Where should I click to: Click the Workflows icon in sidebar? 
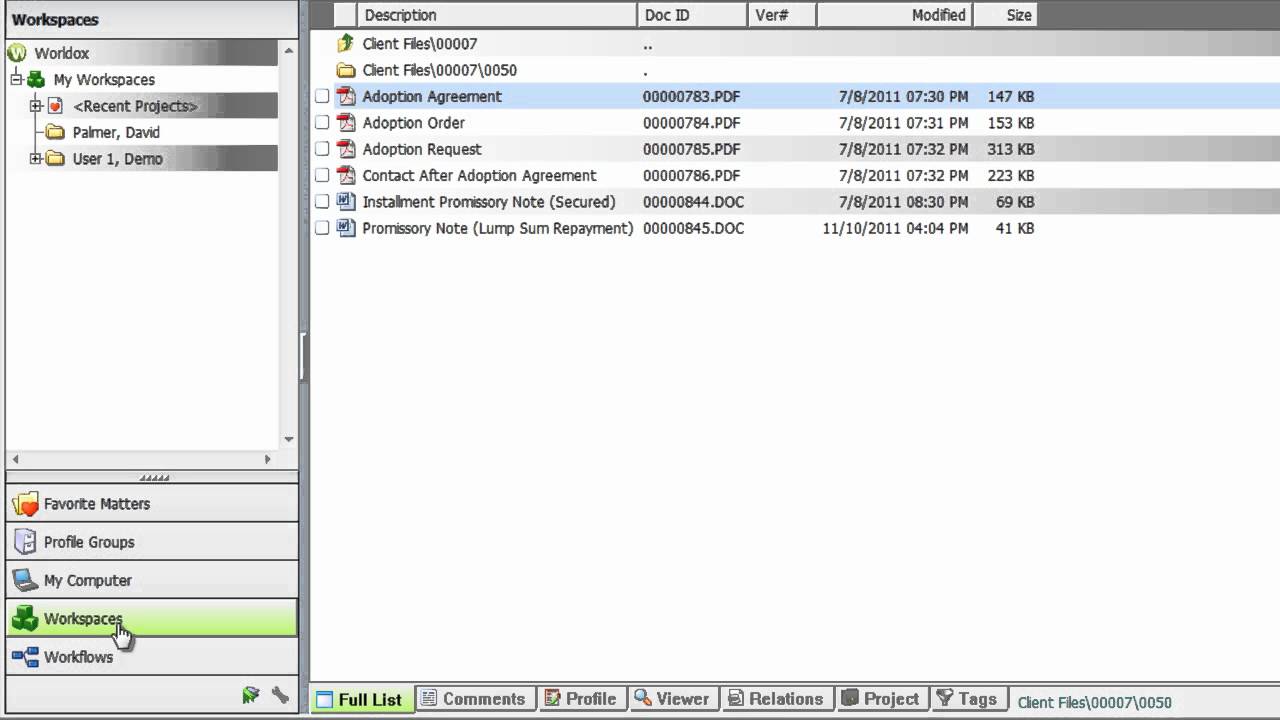pyautogui.click(x=25, y=657)
